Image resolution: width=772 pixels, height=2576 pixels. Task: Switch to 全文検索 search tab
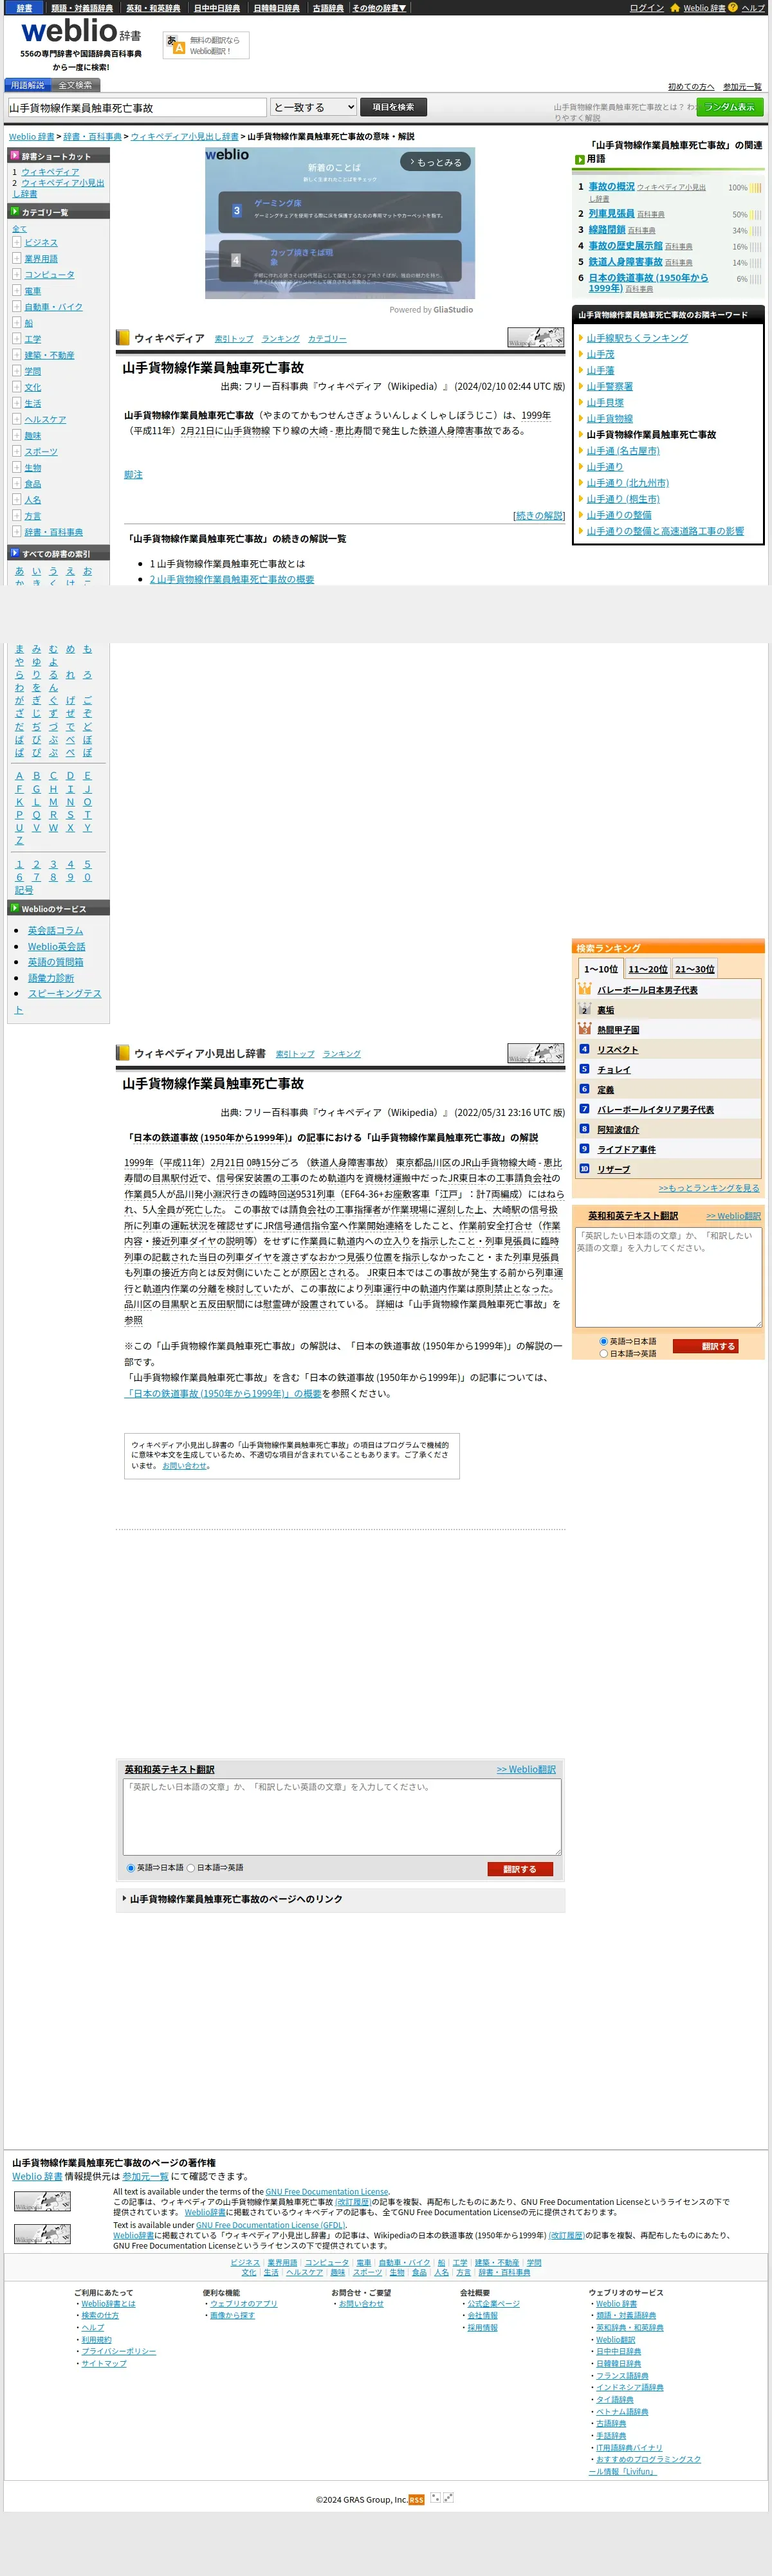tap(75, 85)
